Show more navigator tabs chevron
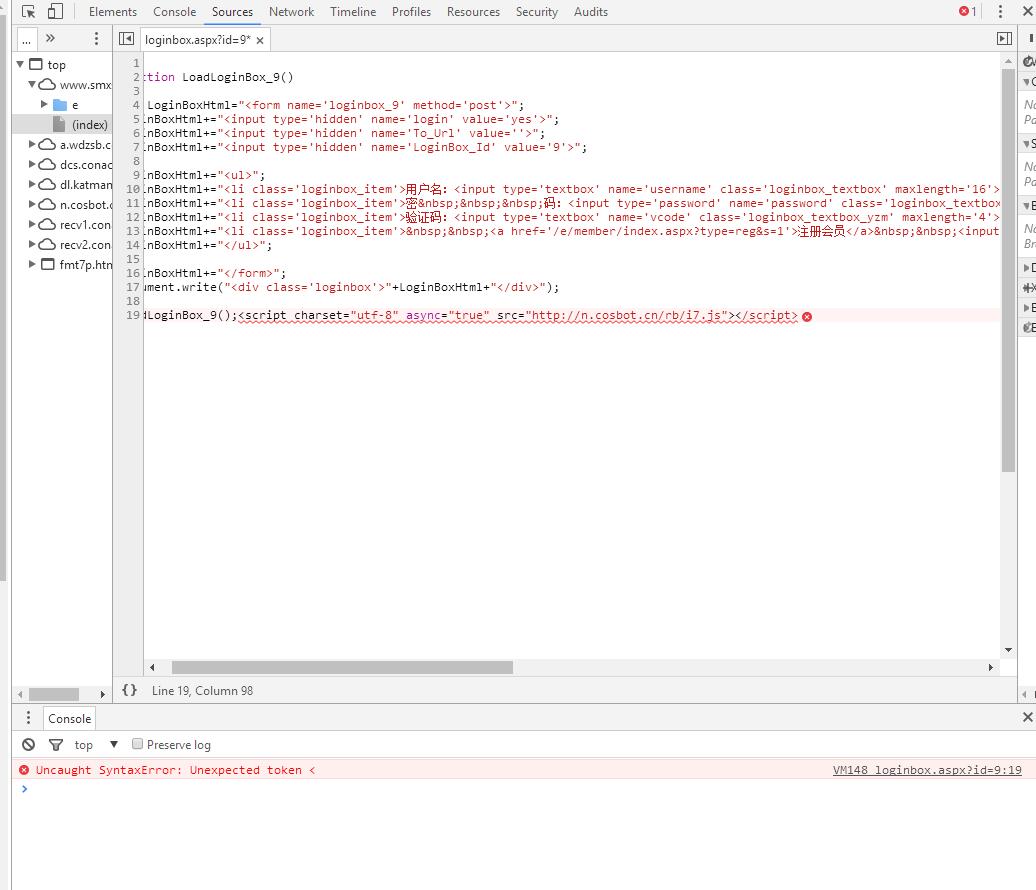This screenshot has width=1036, height=890. click(x=50, y=38)
